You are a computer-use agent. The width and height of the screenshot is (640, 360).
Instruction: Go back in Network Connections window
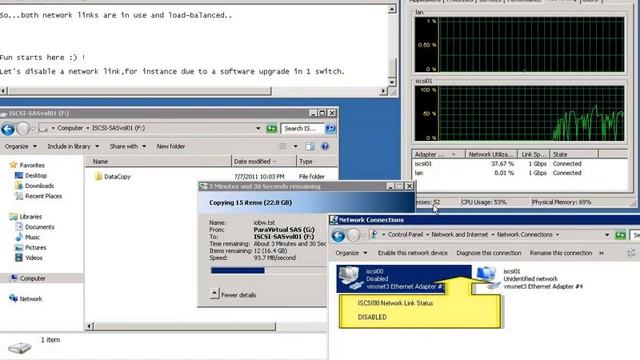[x=338, y=236]
